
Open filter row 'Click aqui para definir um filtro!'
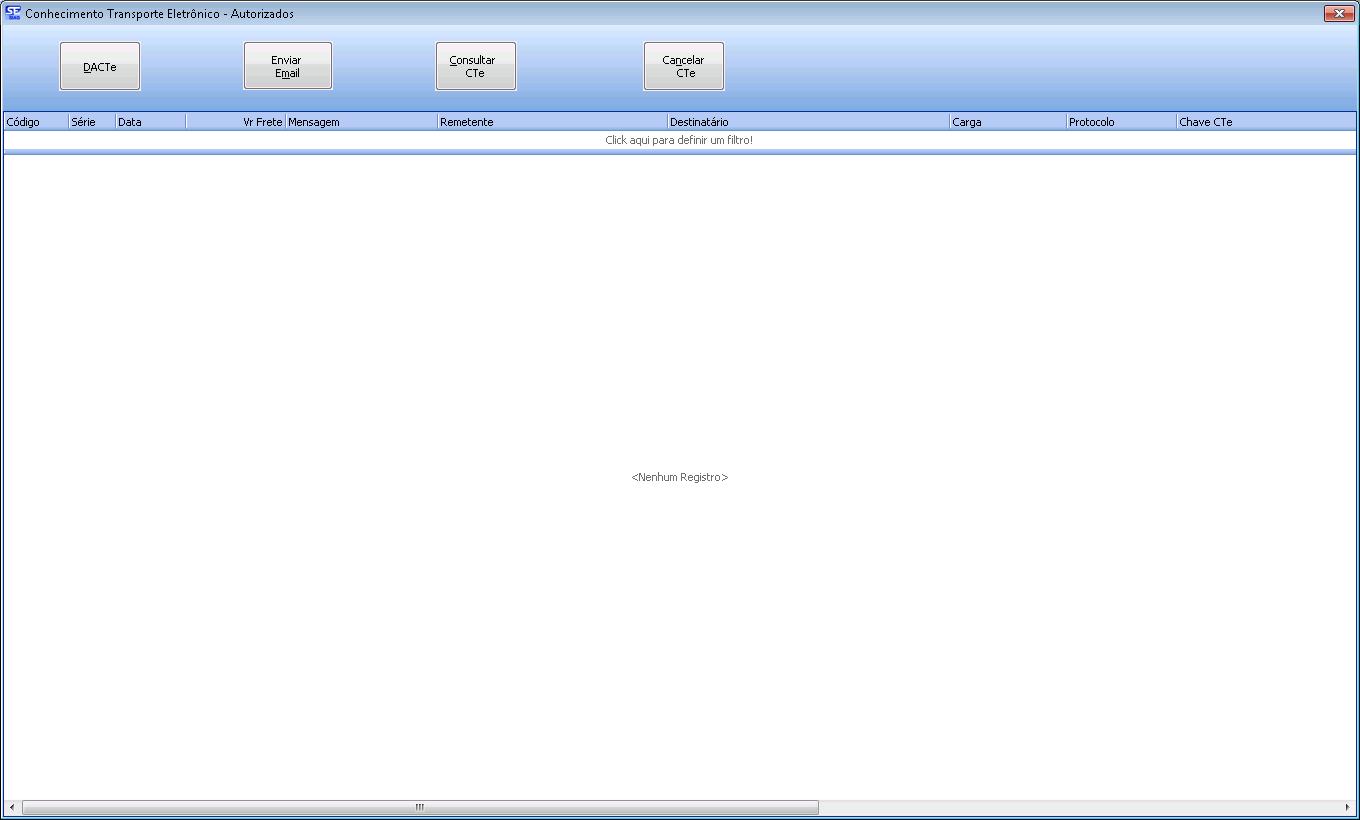pyautogui.click(x=679, y=141)
